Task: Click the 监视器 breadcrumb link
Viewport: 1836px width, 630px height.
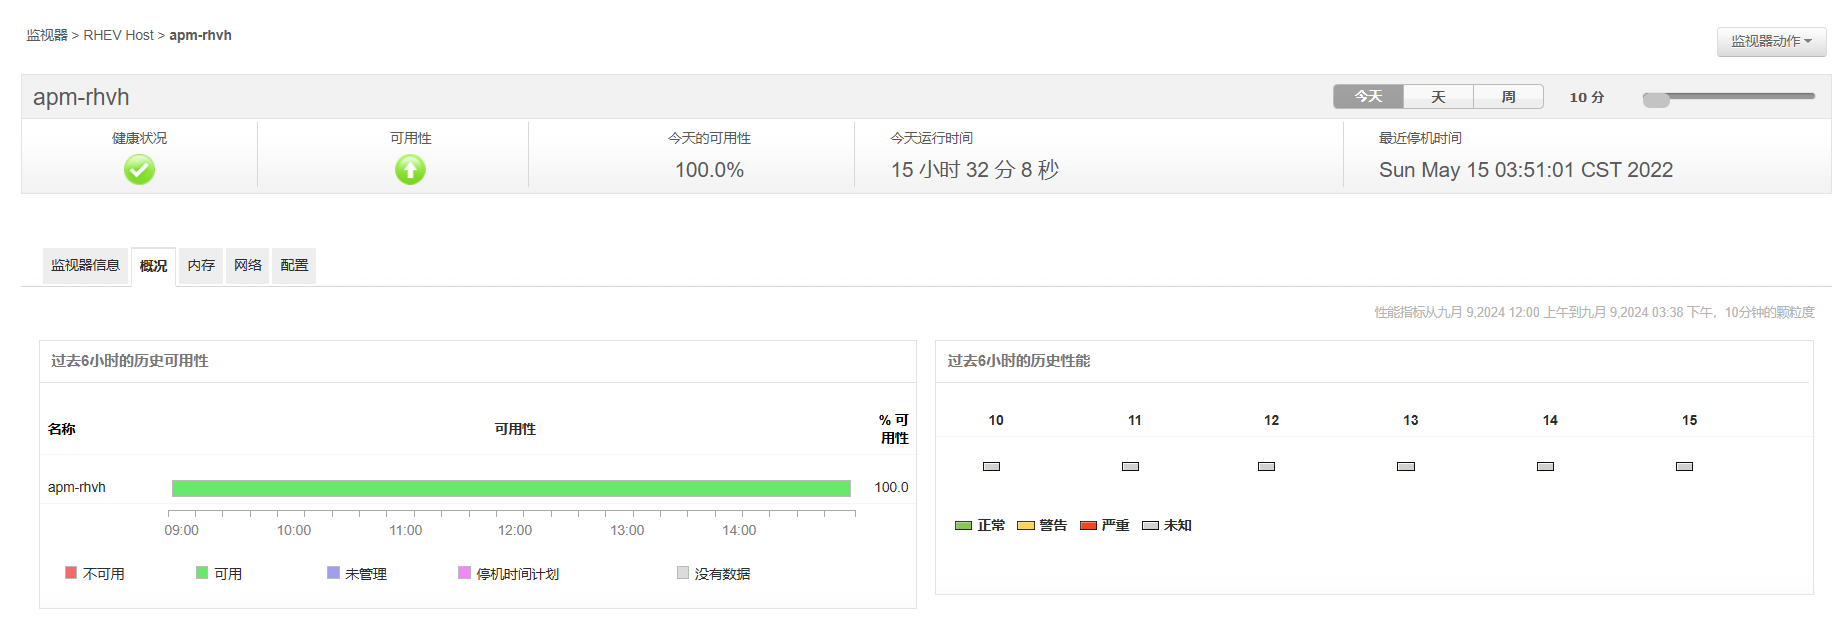Action: tap(47, 35)
